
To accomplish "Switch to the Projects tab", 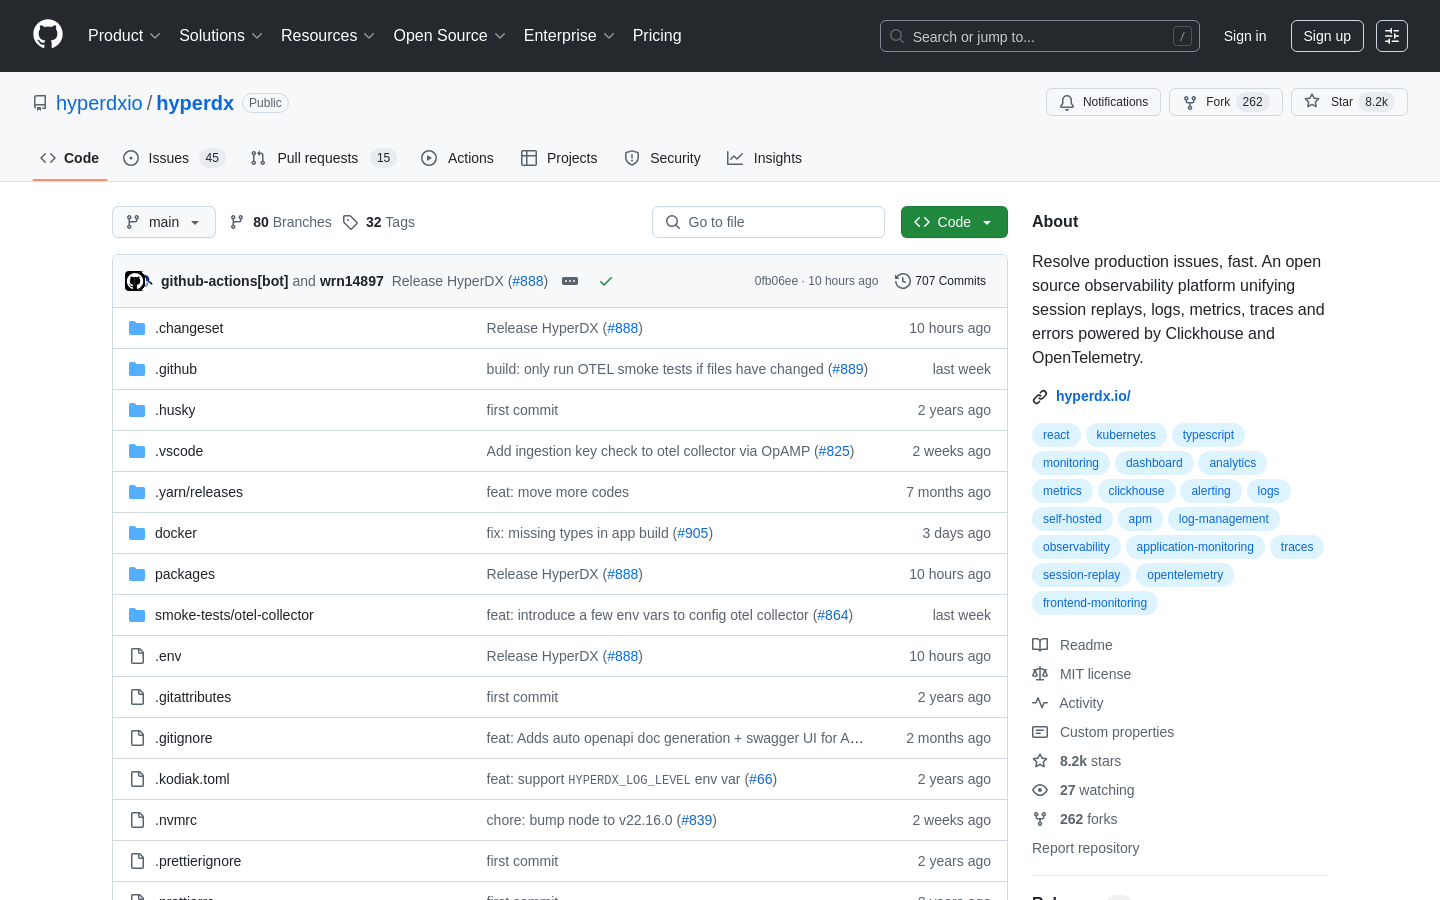I will pos(559,158).
